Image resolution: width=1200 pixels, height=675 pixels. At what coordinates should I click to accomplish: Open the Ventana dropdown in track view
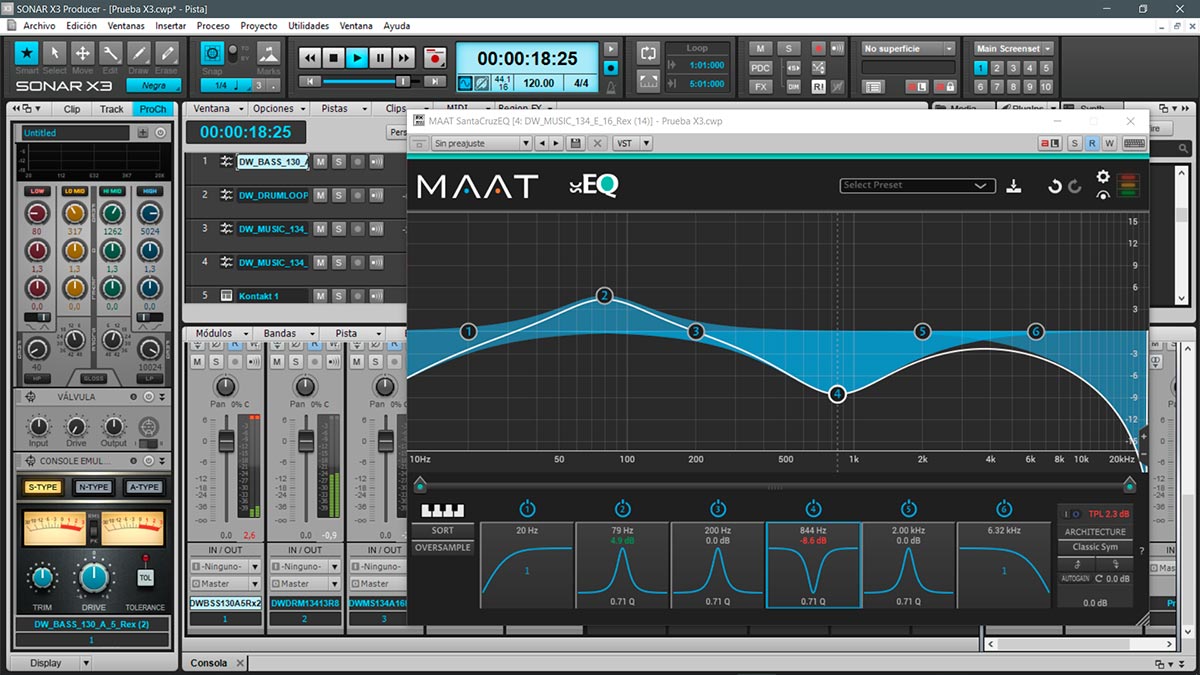click(217, 108)
